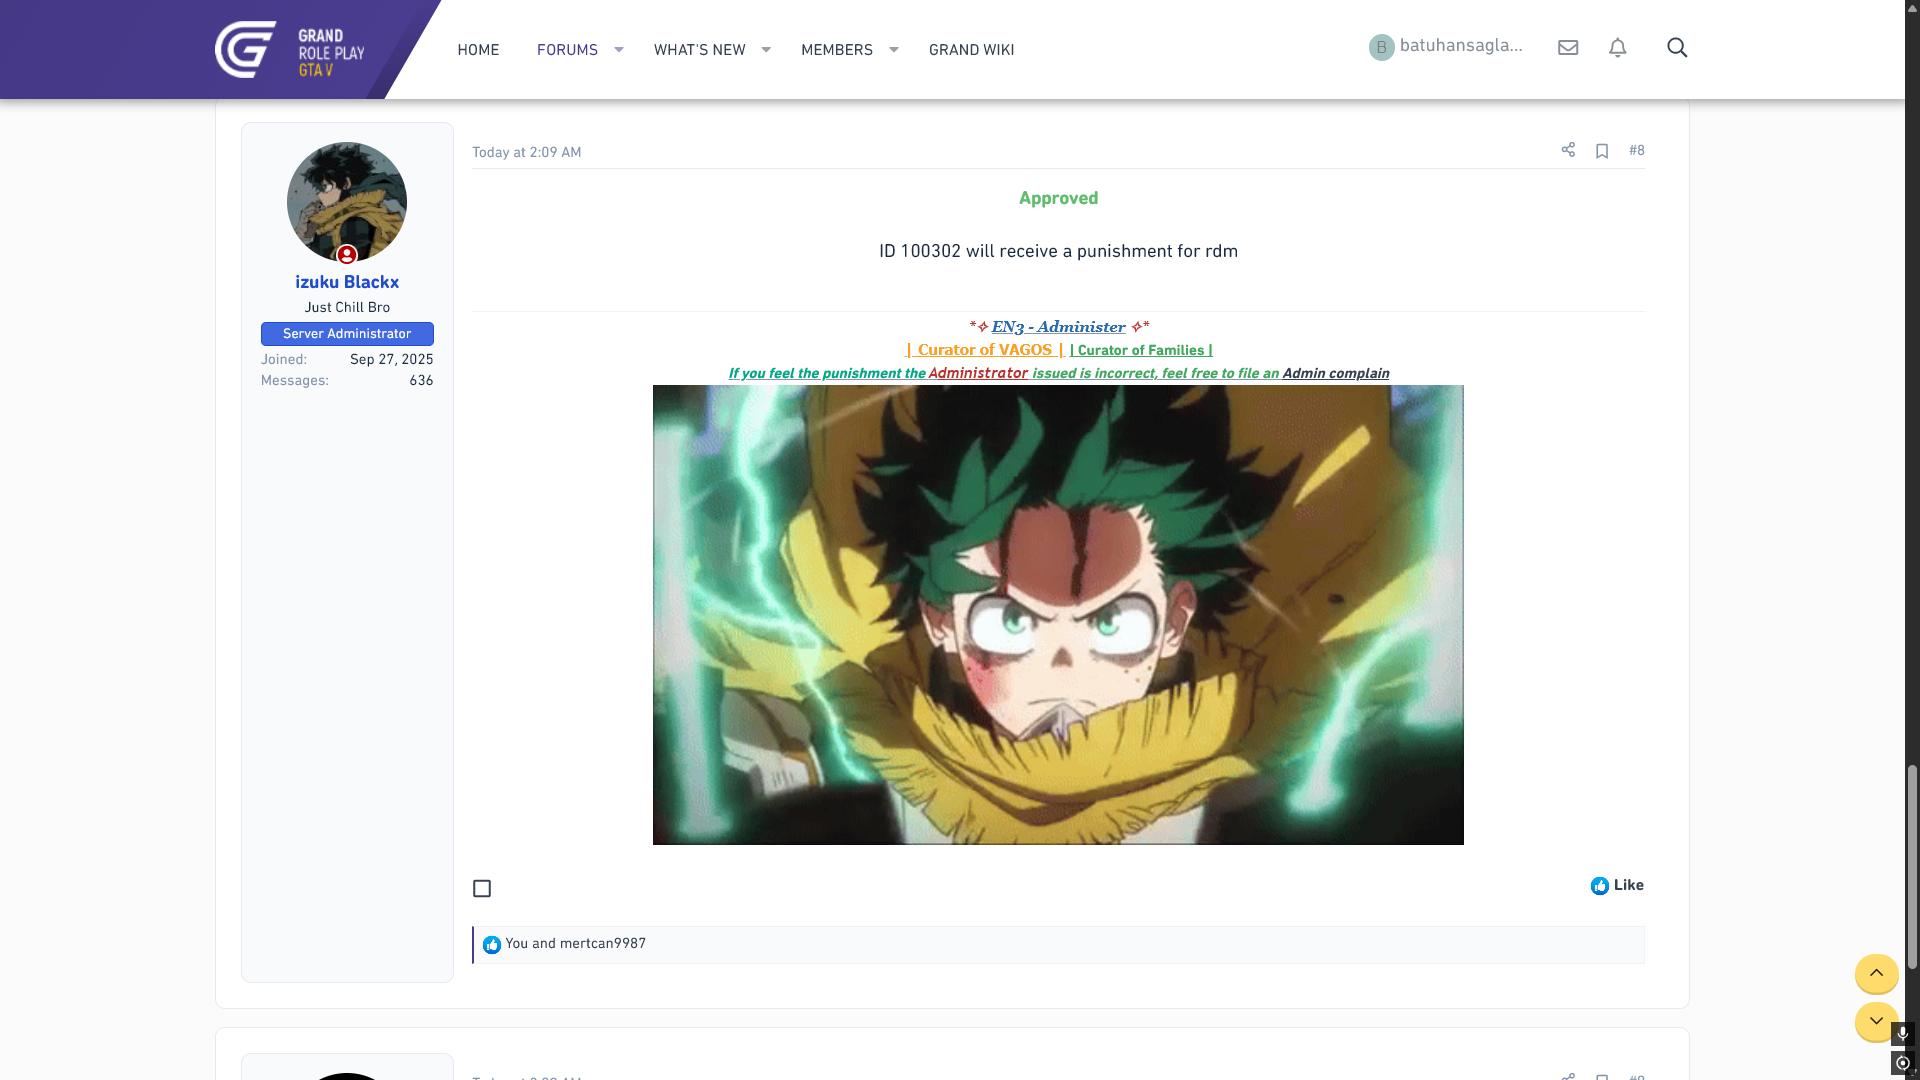Click the Grand Role Play logo
This screenshot has width=1920, height=1080.
coord(290,49)
